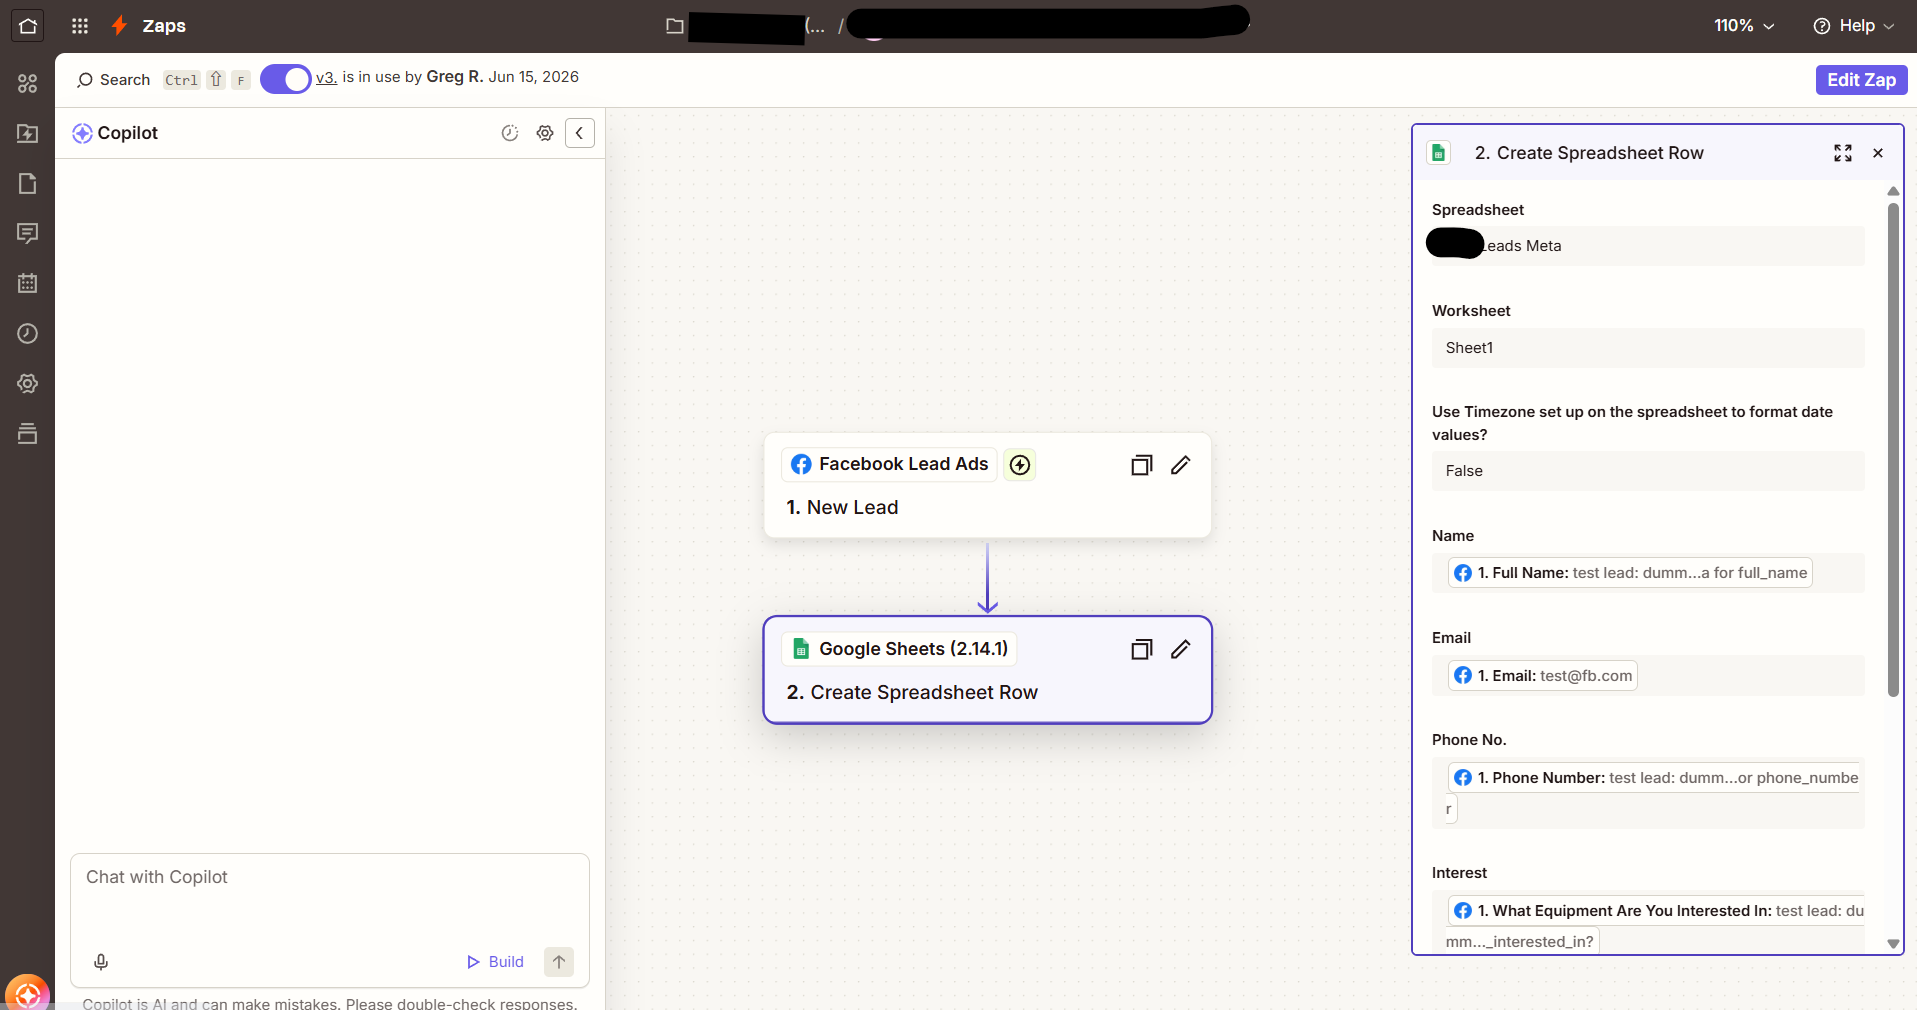Image resolution: width=1917 pixels, height=1010 pixels.
Task: Open the history clock sidebar icon
Action: pos(28,334)
